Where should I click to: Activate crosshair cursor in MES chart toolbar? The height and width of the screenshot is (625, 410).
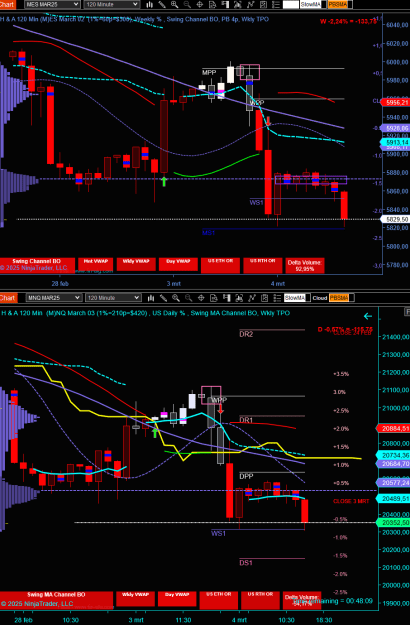point(200,5)
